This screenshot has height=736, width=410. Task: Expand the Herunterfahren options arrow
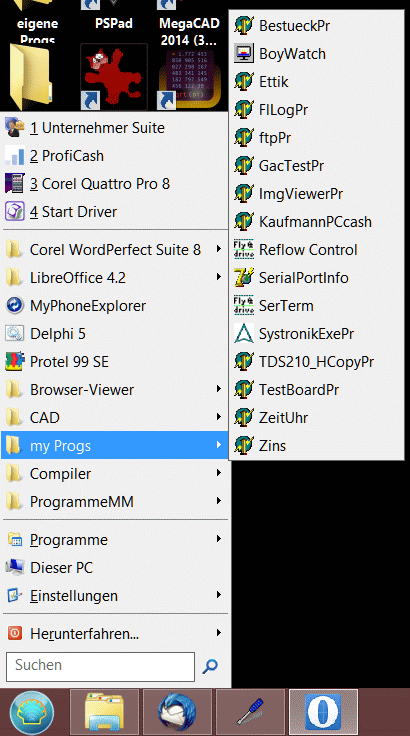pos(219,633)
